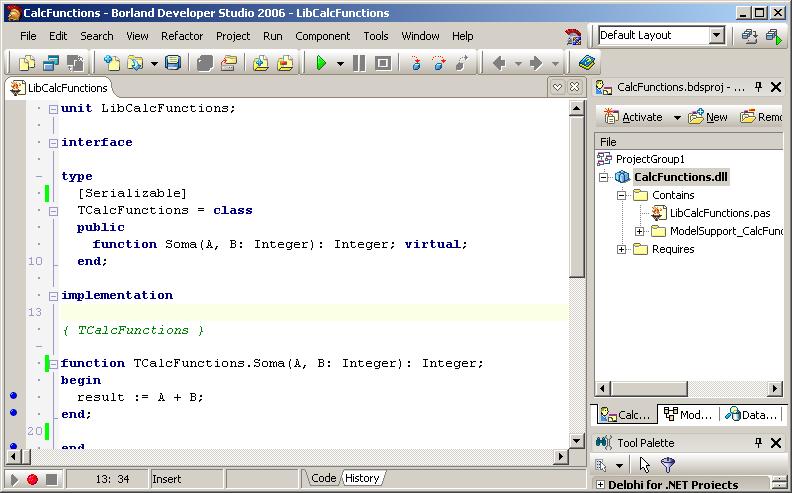
Task: Open the Default Layout dropdown
Action: [x=716, y=36]
